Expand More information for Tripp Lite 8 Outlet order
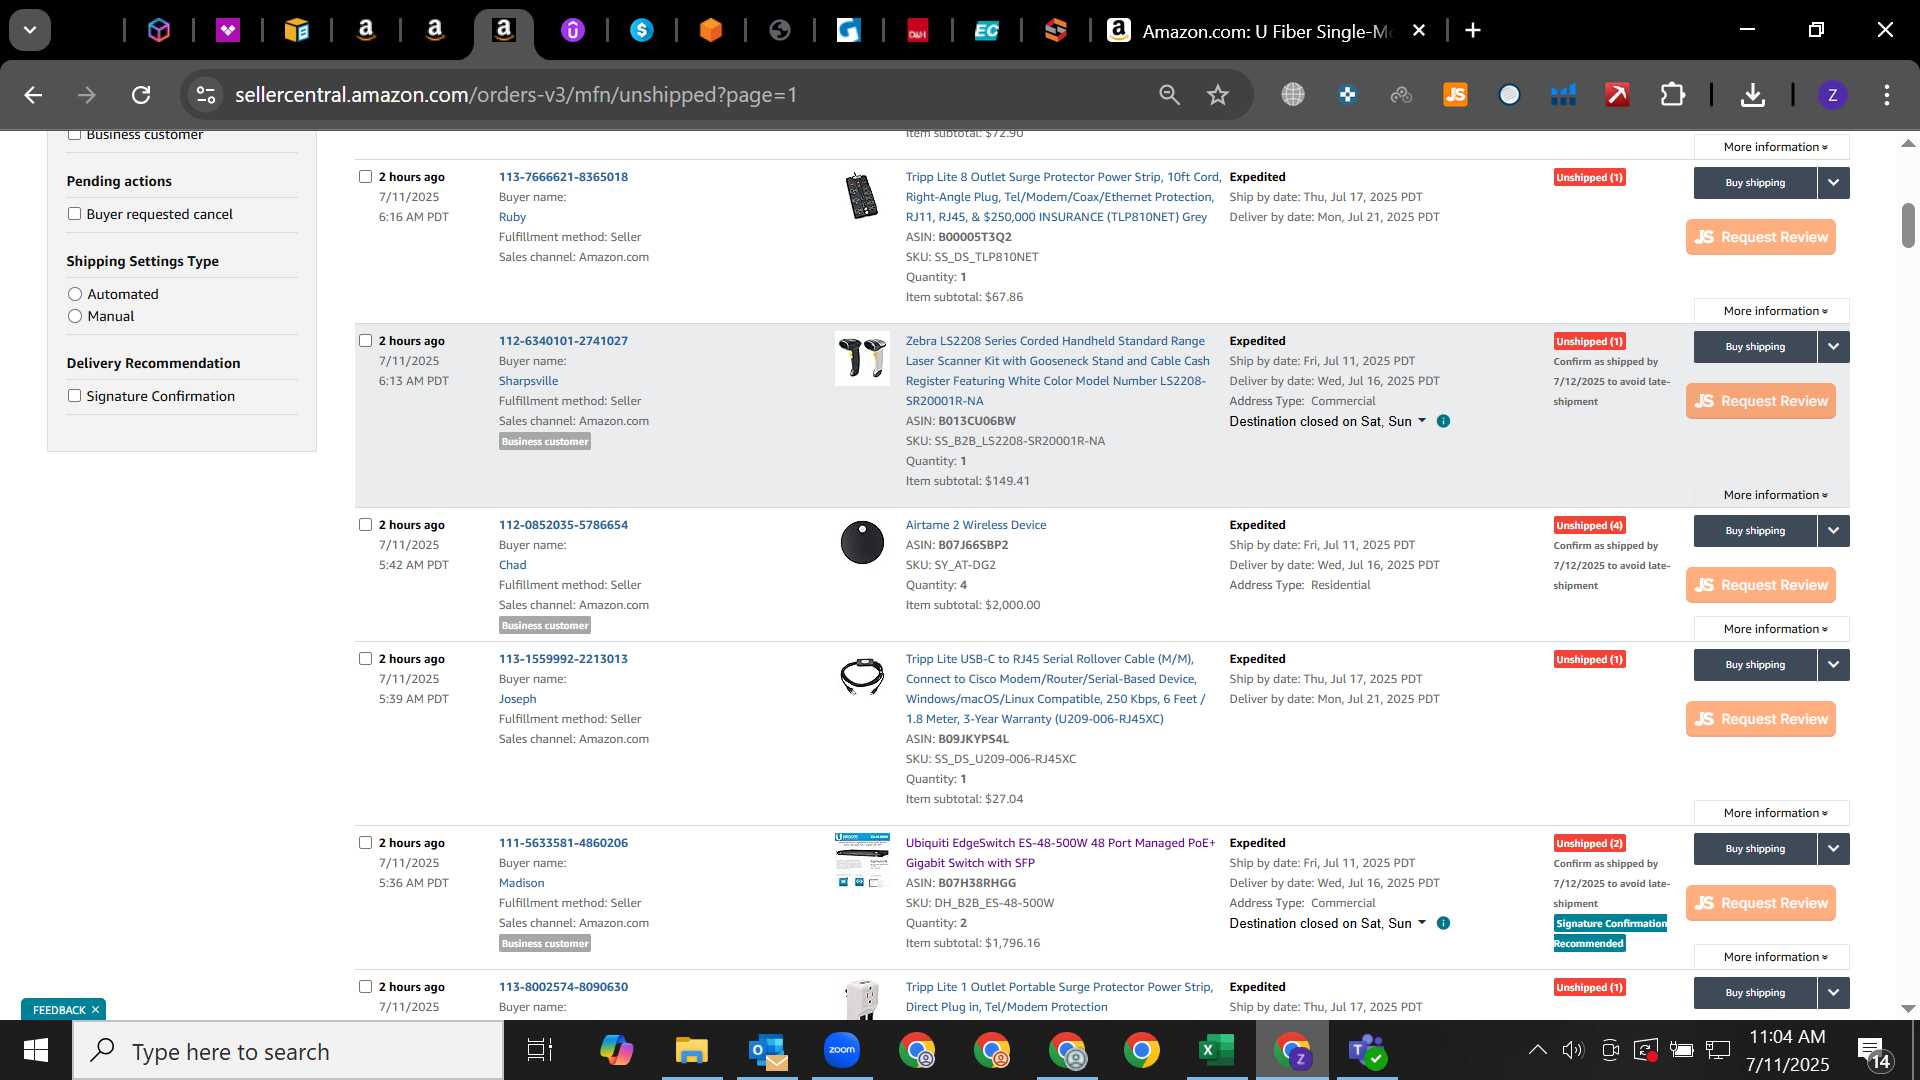The height and width of the screenshot is (1080, 1920). point(1772,311)
